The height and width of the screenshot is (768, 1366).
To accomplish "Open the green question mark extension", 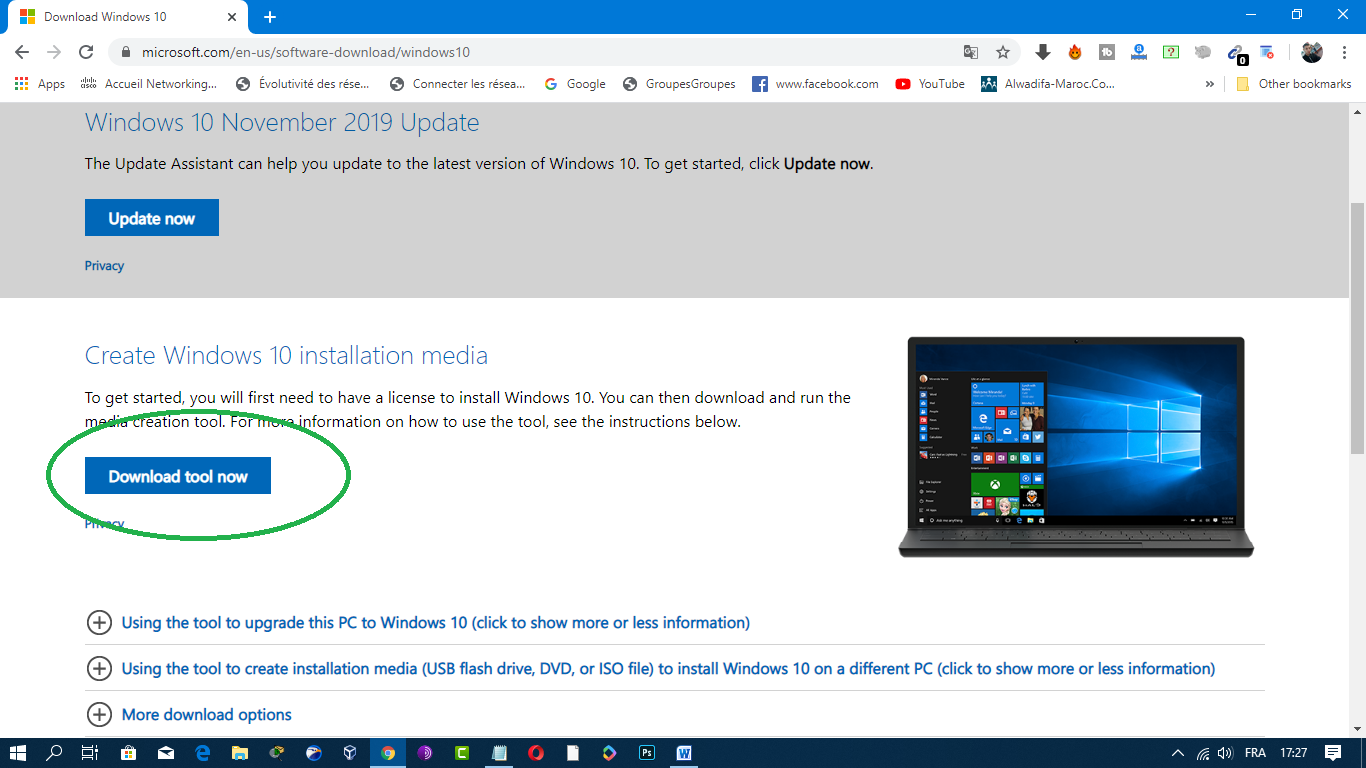I will tap(1171, 52).
